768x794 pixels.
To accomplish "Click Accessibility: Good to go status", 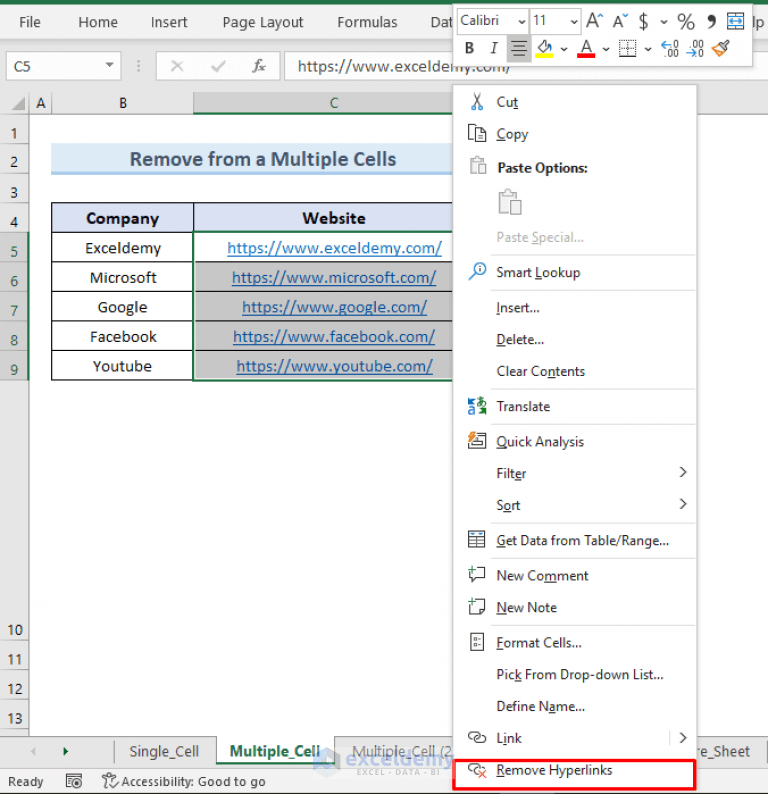I will (184, 781).
